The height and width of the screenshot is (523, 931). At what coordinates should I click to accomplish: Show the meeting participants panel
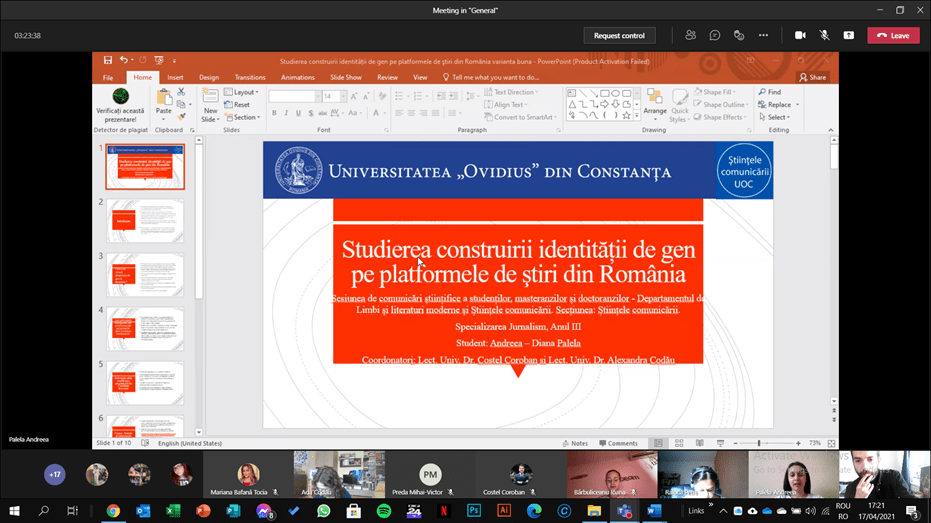[690, 35]
